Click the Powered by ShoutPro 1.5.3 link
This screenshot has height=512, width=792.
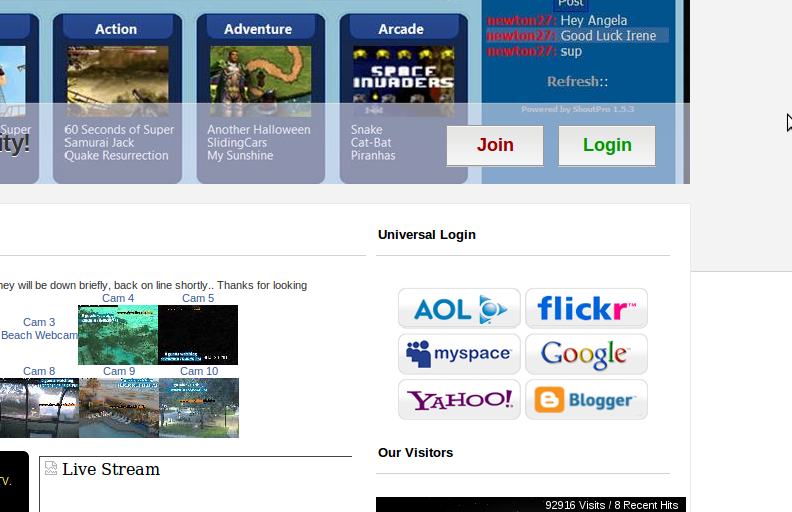pyautogui.click(x=577, y=109)
